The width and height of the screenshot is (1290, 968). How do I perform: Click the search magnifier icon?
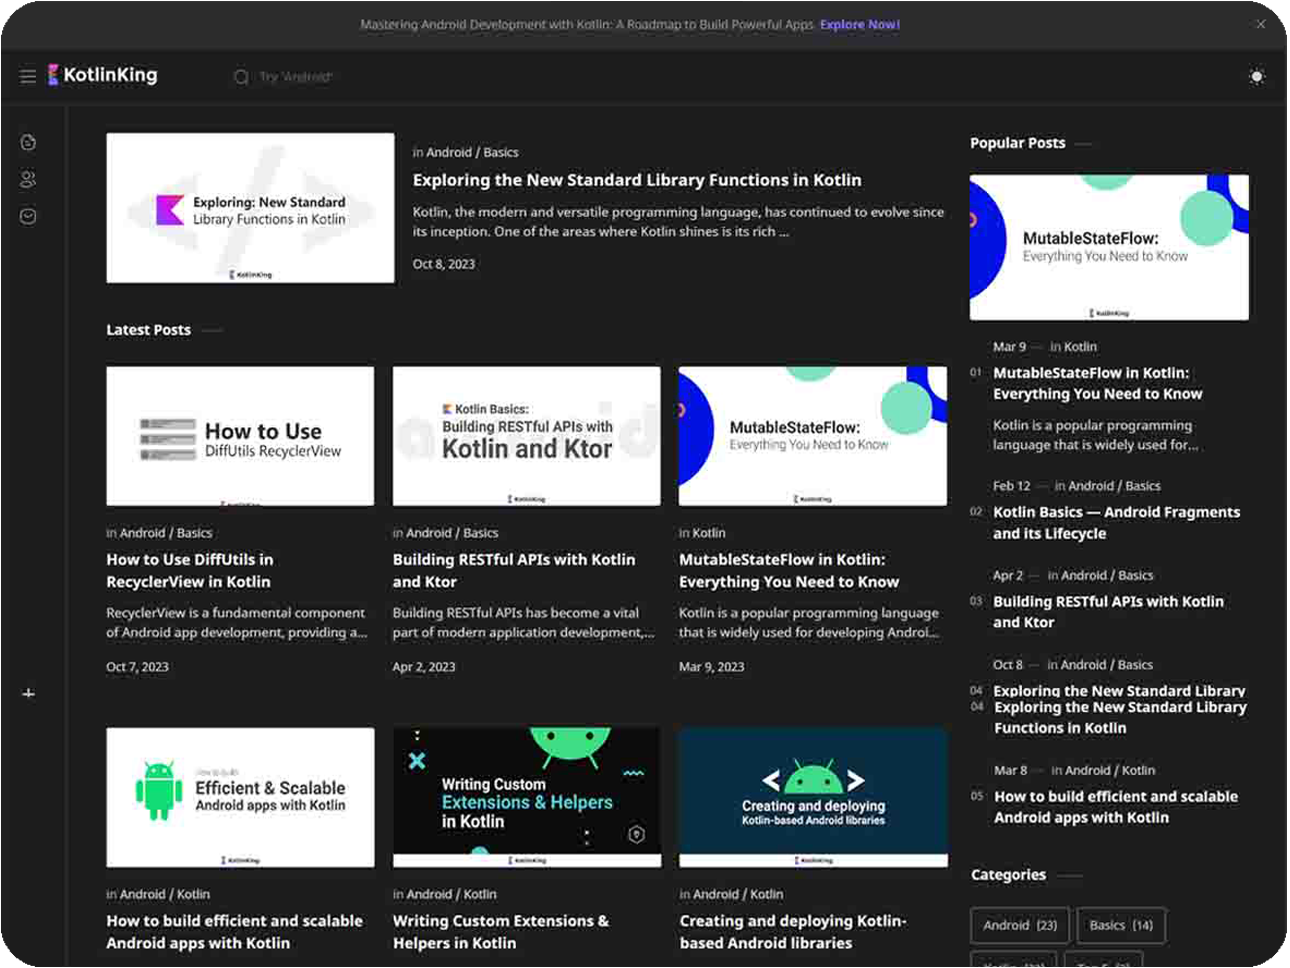click(x=241, y=77)
